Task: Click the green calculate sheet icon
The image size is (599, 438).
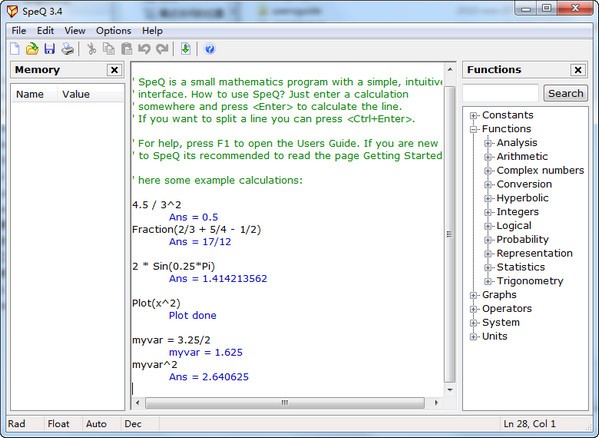Action: click(x=186, y=49)
